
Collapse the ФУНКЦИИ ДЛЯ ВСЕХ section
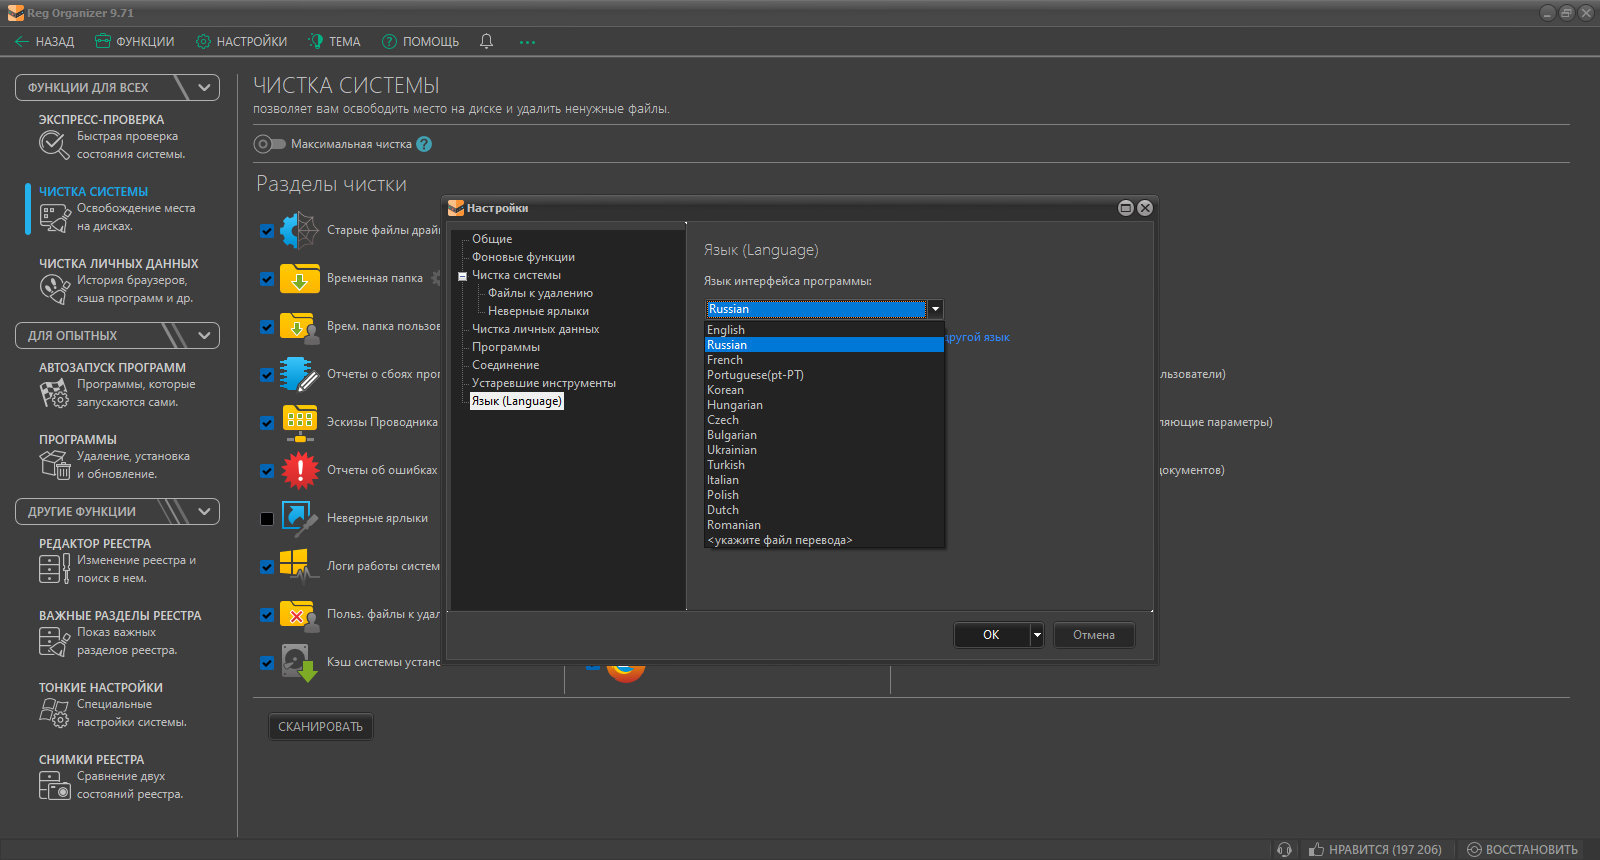(x=204, y=87)
